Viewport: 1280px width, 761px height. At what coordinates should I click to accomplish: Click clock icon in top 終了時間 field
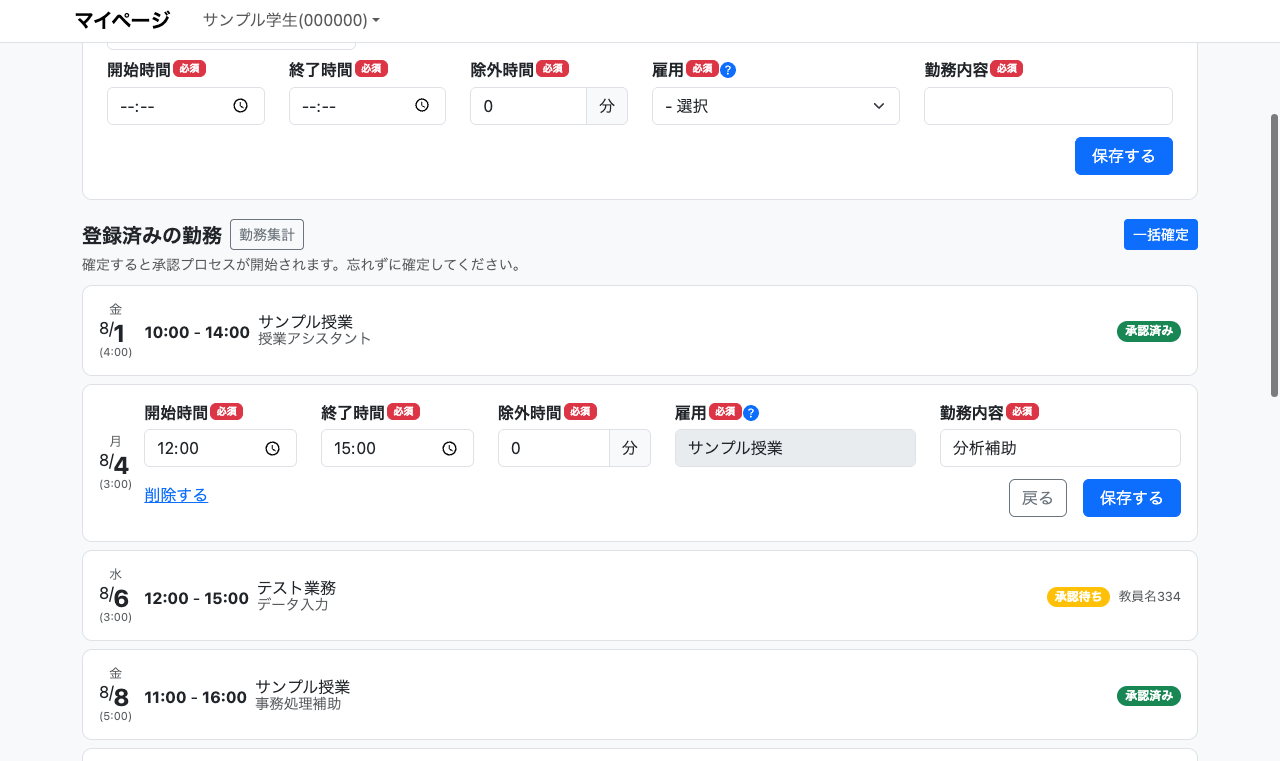[x=422, y=105]
